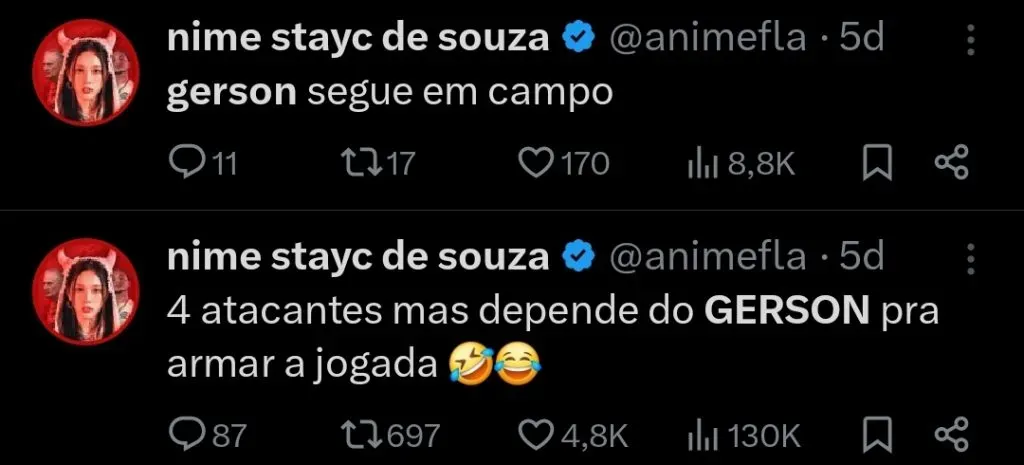Share the "4 atacantes" tweet

point(951,434)
